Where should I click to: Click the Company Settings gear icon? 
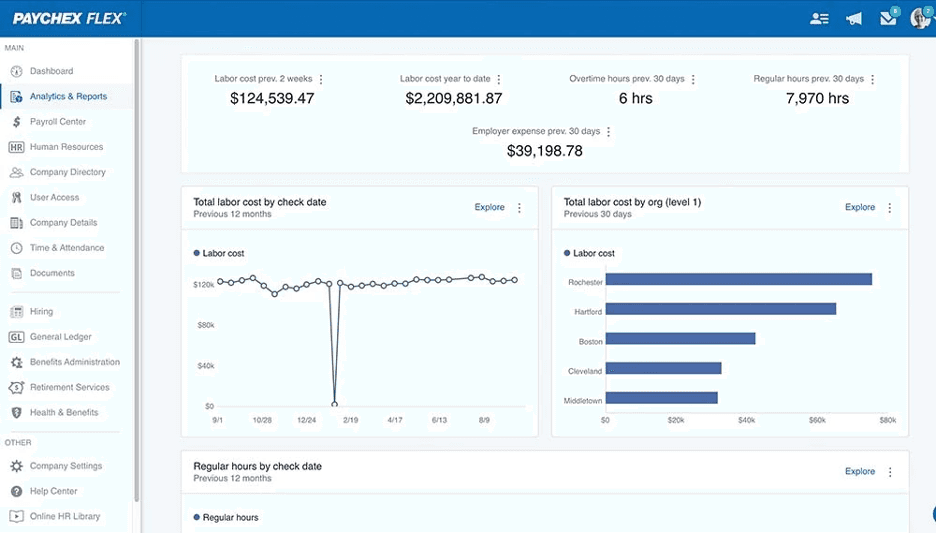click(16, 466)
